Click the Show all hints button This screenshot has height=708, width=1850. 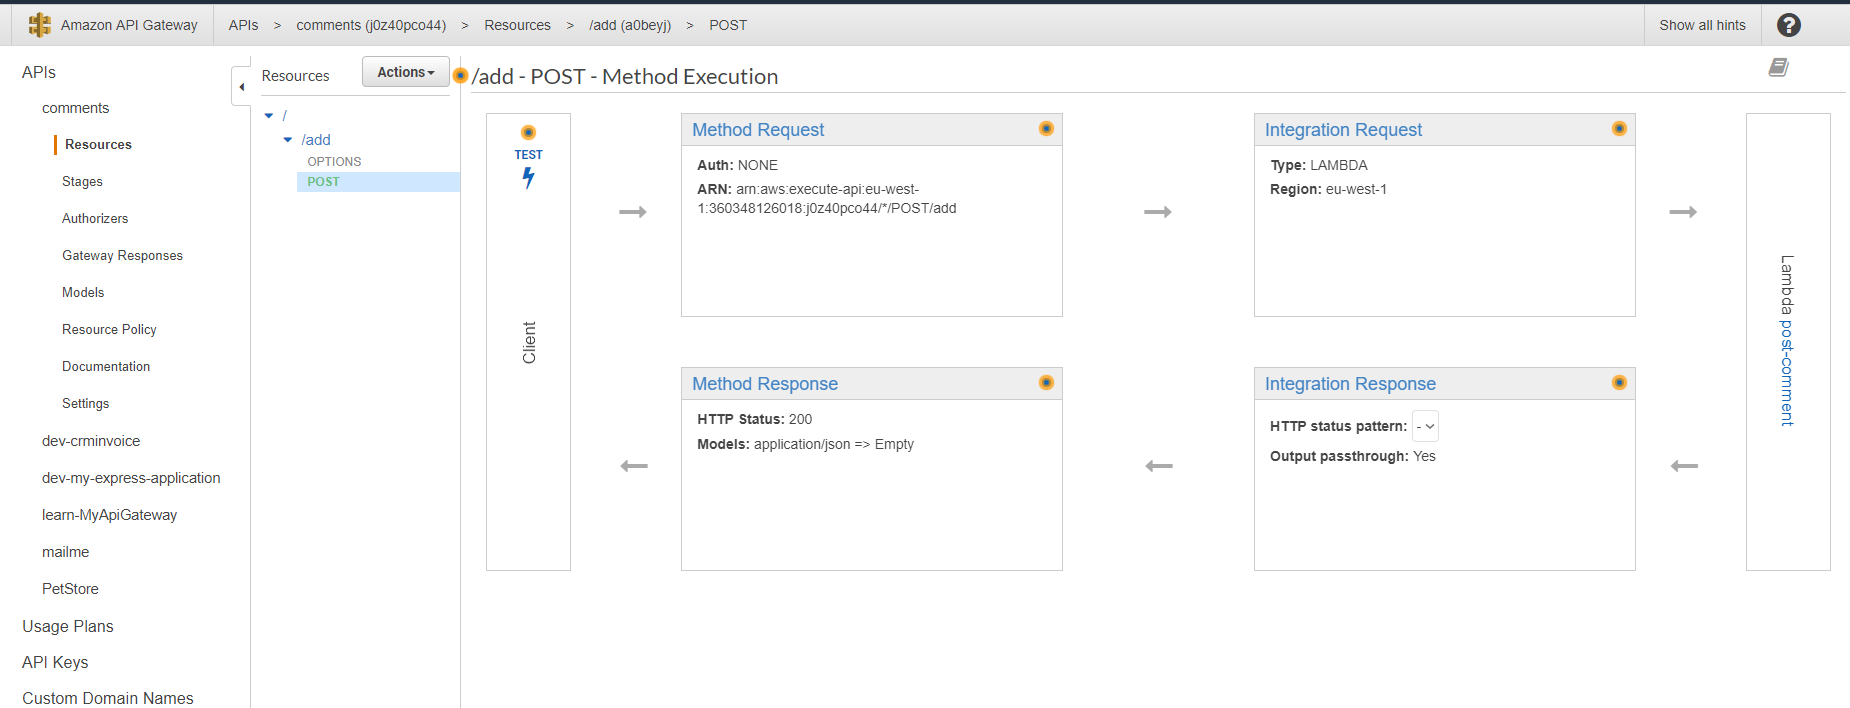(1702, 25)
